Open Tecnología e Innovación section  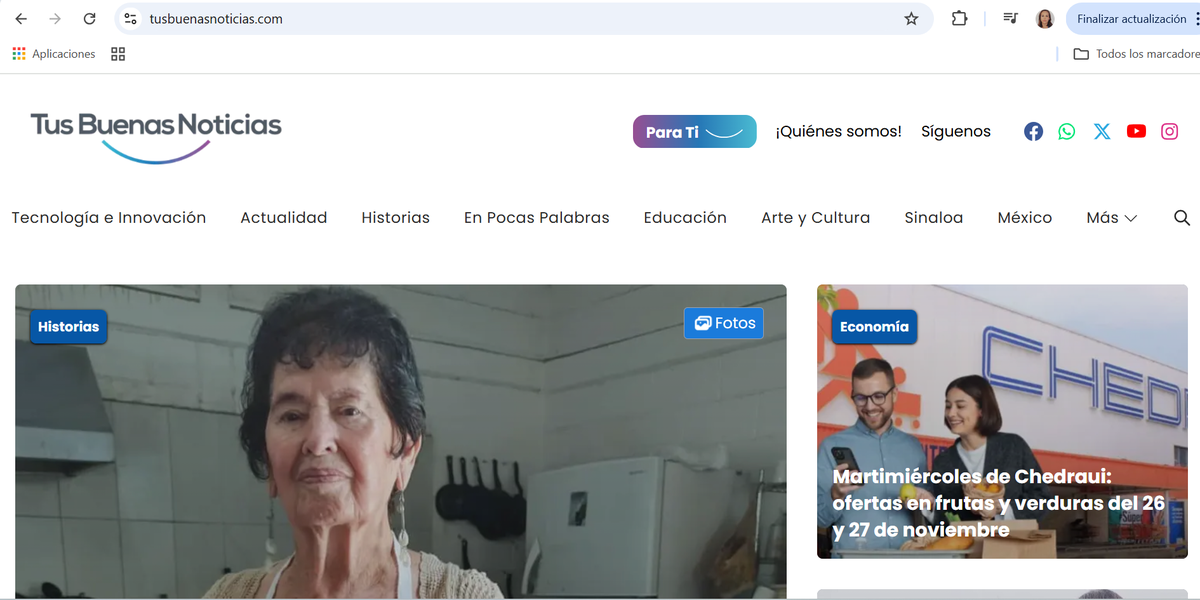point(109,218)
